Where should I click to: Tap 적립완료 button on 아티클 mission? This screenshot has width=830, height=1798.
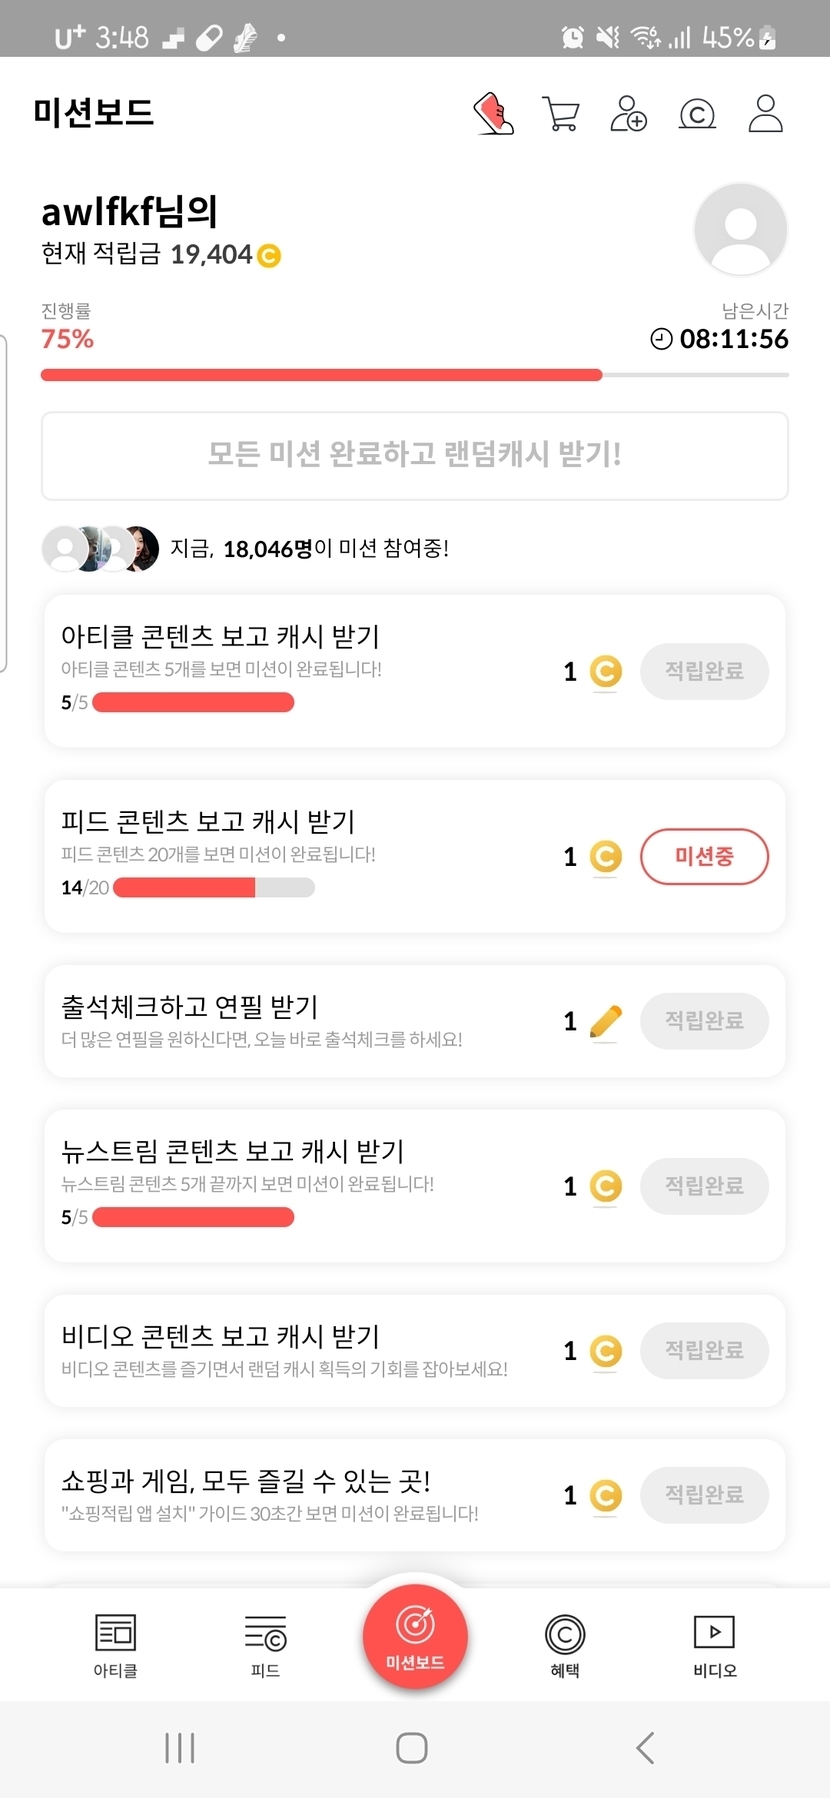coord(704,671)
